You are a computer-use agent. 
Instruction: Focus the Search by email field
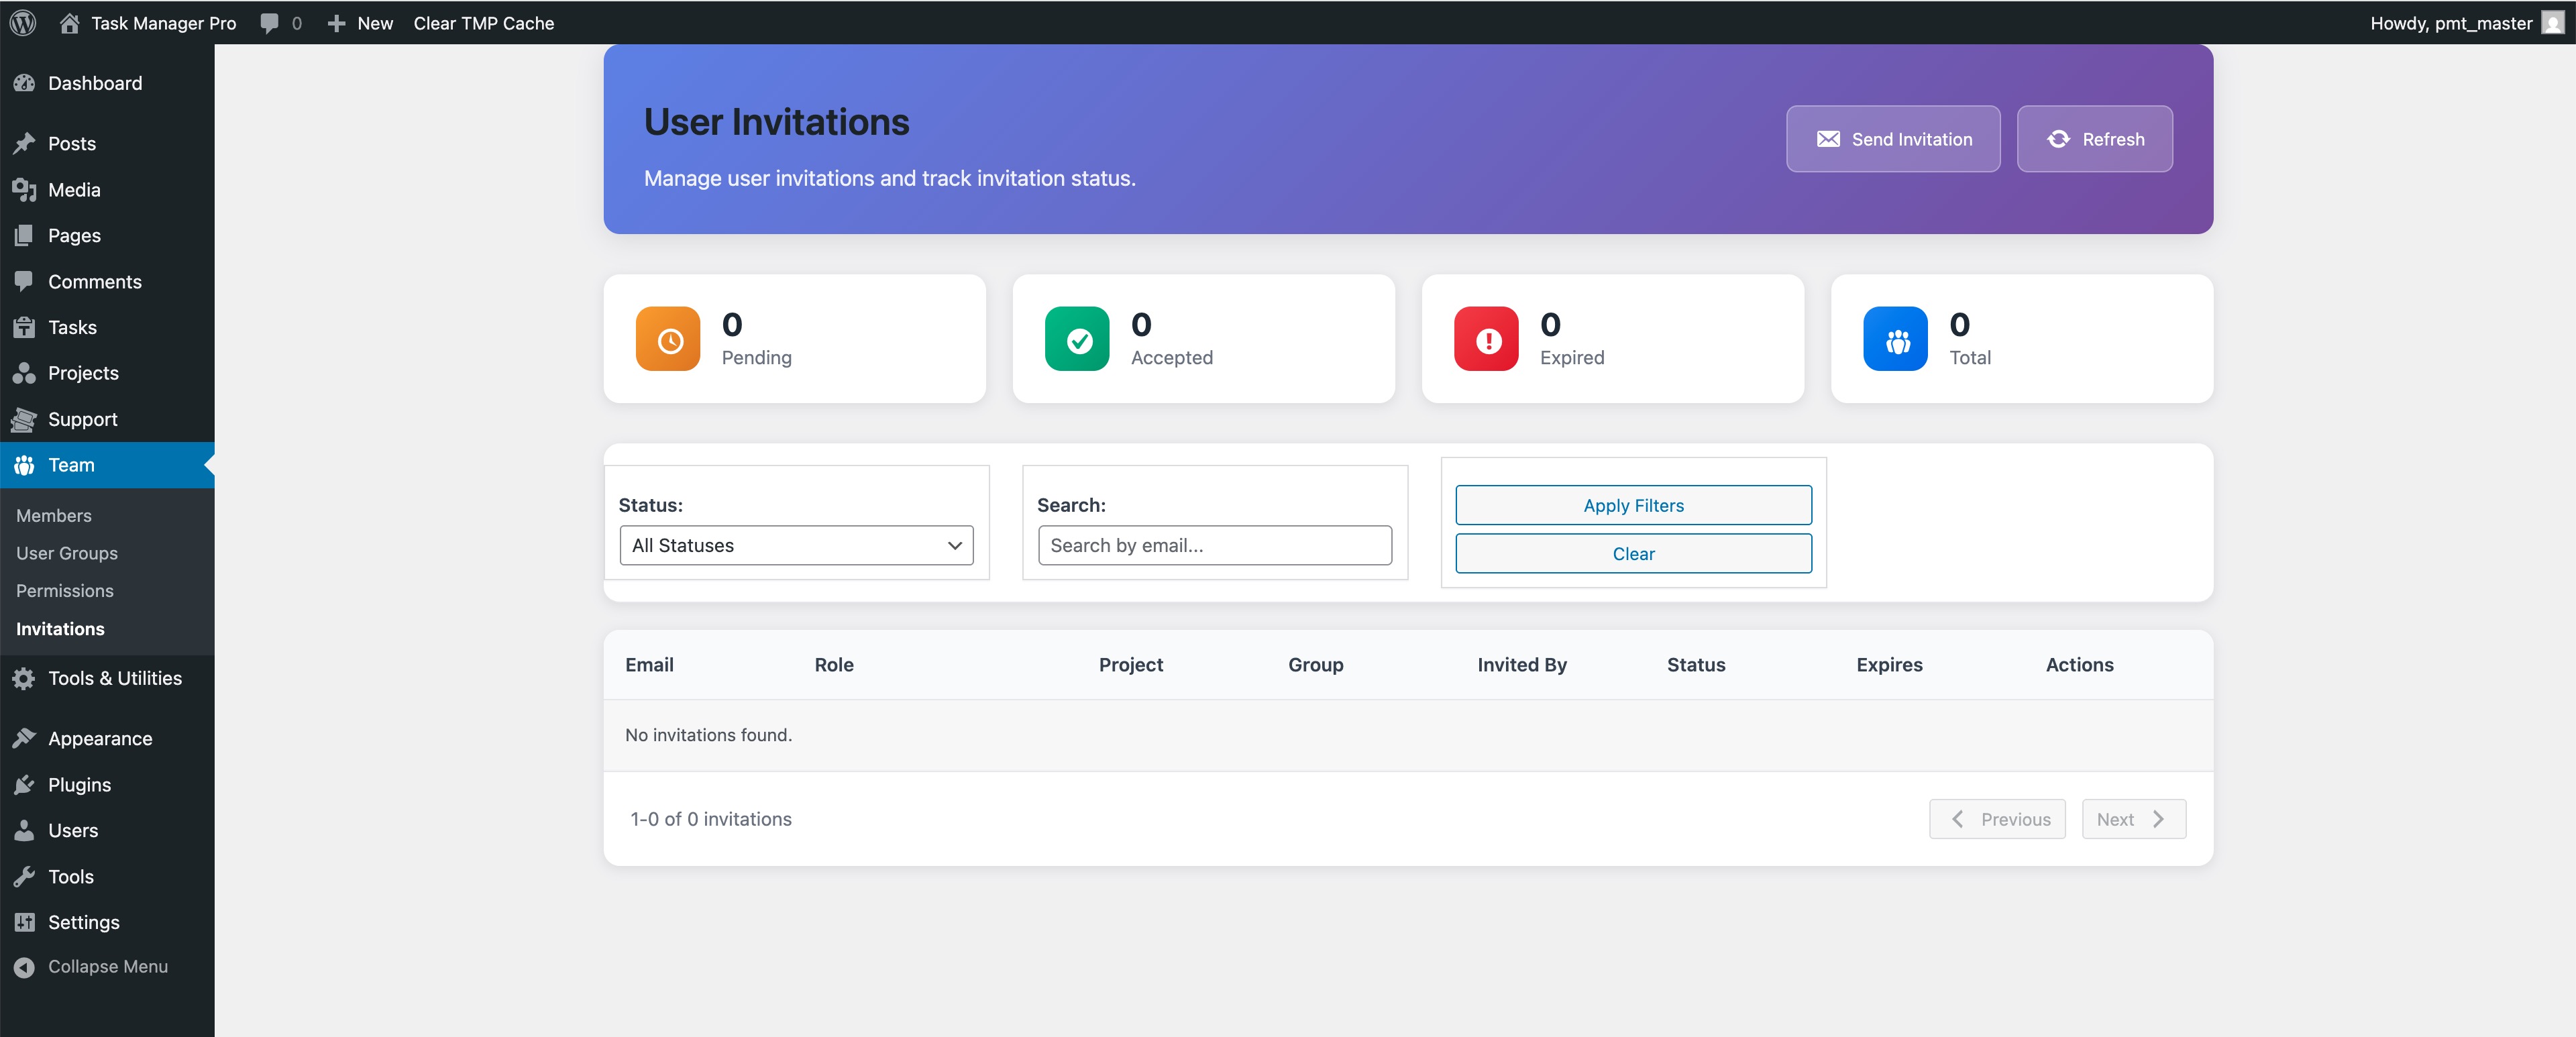(x=1214, y=545)
